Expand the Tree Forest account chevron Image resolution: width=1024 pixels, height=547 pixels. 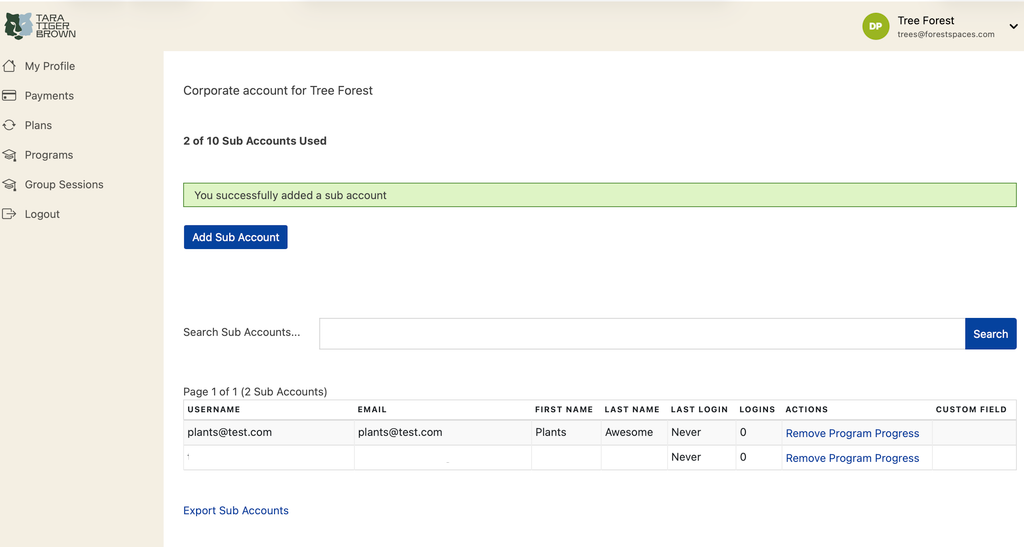point(1013,27)
